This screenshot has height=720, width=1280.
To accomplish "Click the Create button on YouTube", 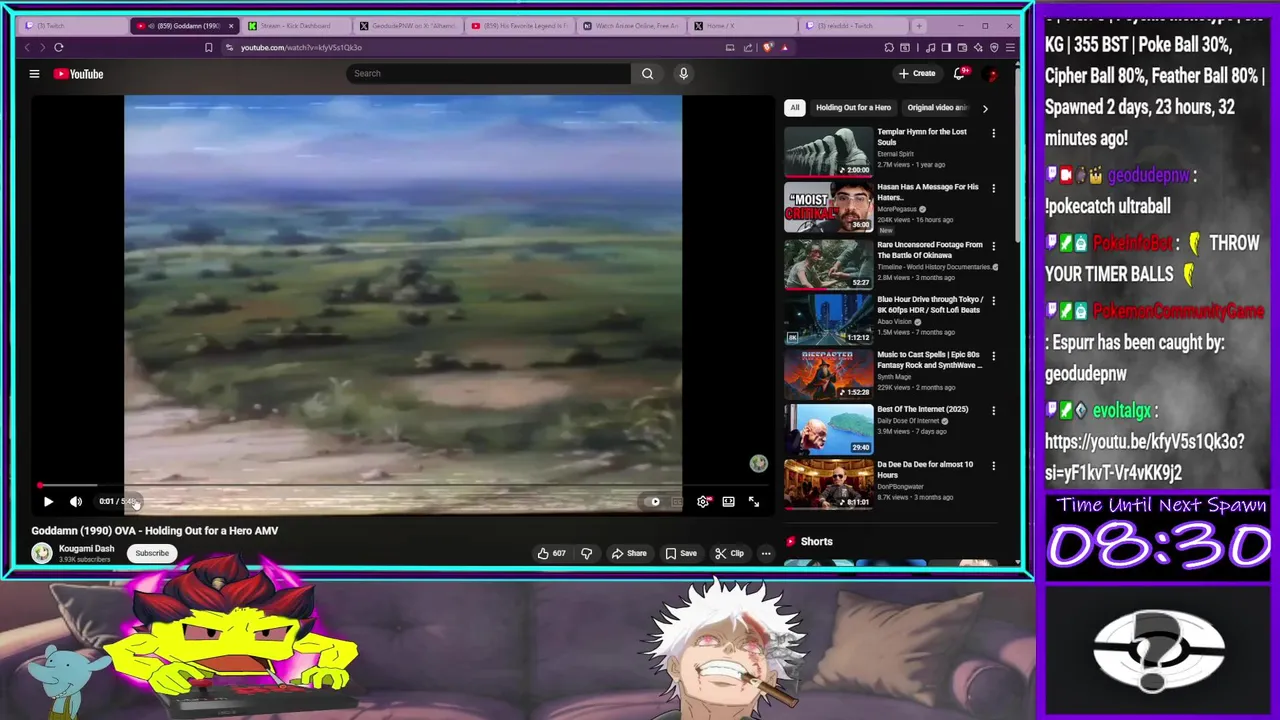I will pos(917,73).
